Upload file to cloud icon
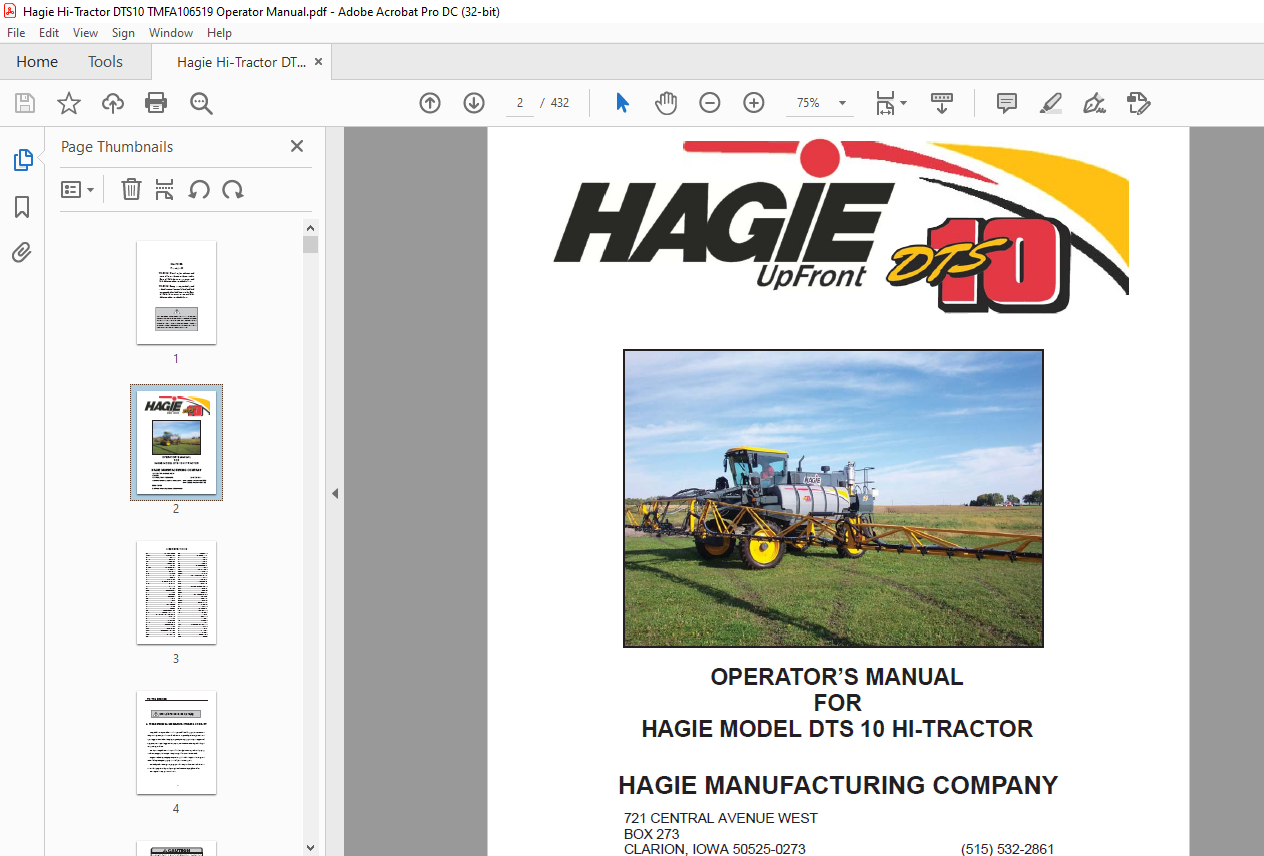1264x856 pixels. [113, 103]
